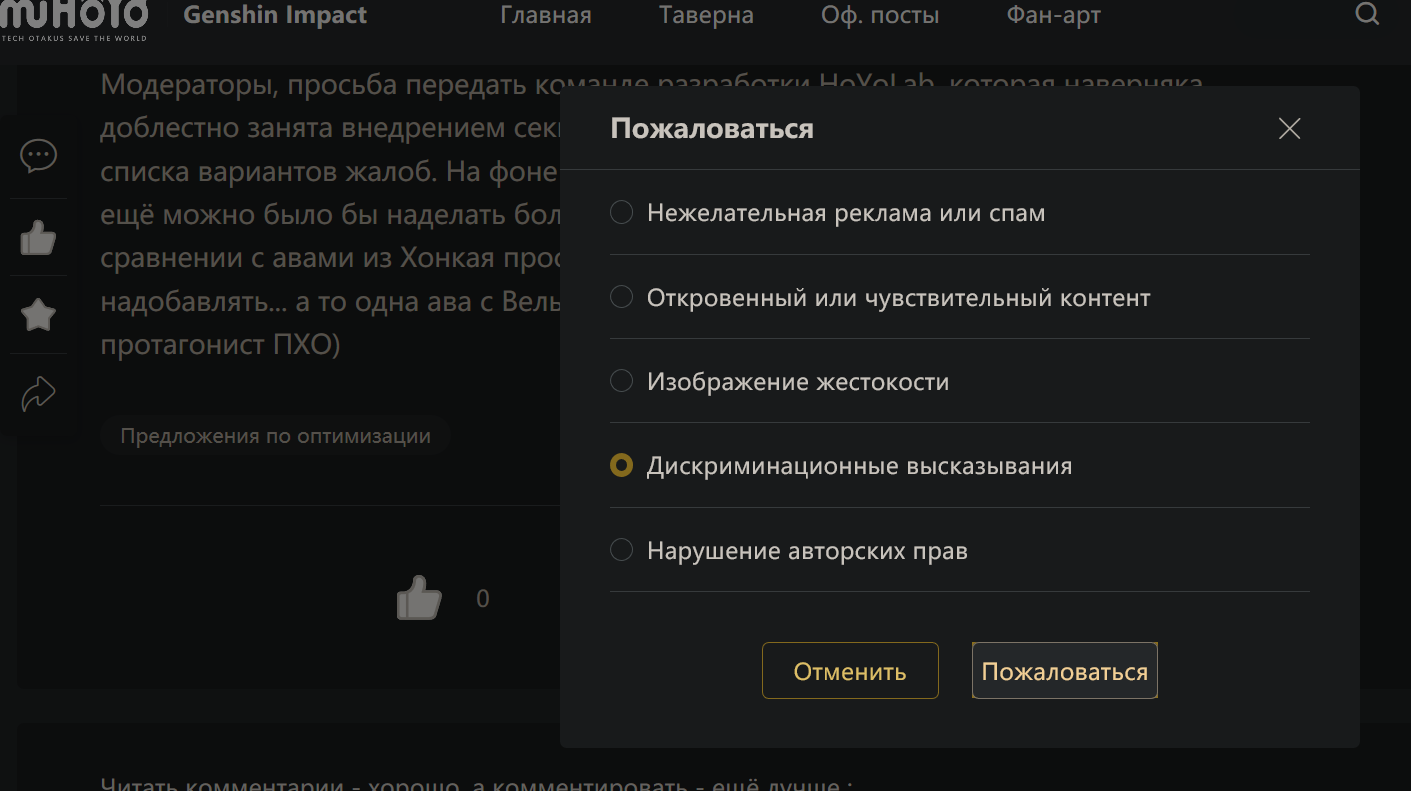1411x791 pixels.
Task: Select 'Нежелательная реклама или спам' radio option
Action: point(622,213)
